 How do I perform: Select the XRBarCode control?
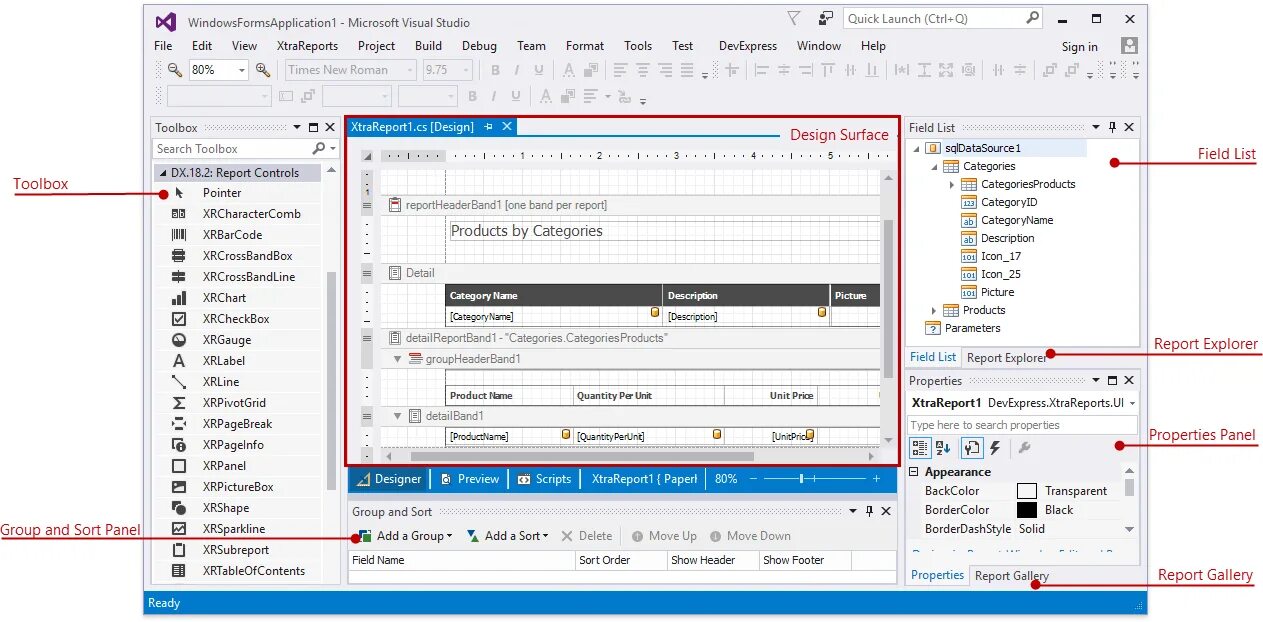click(238, 235)
